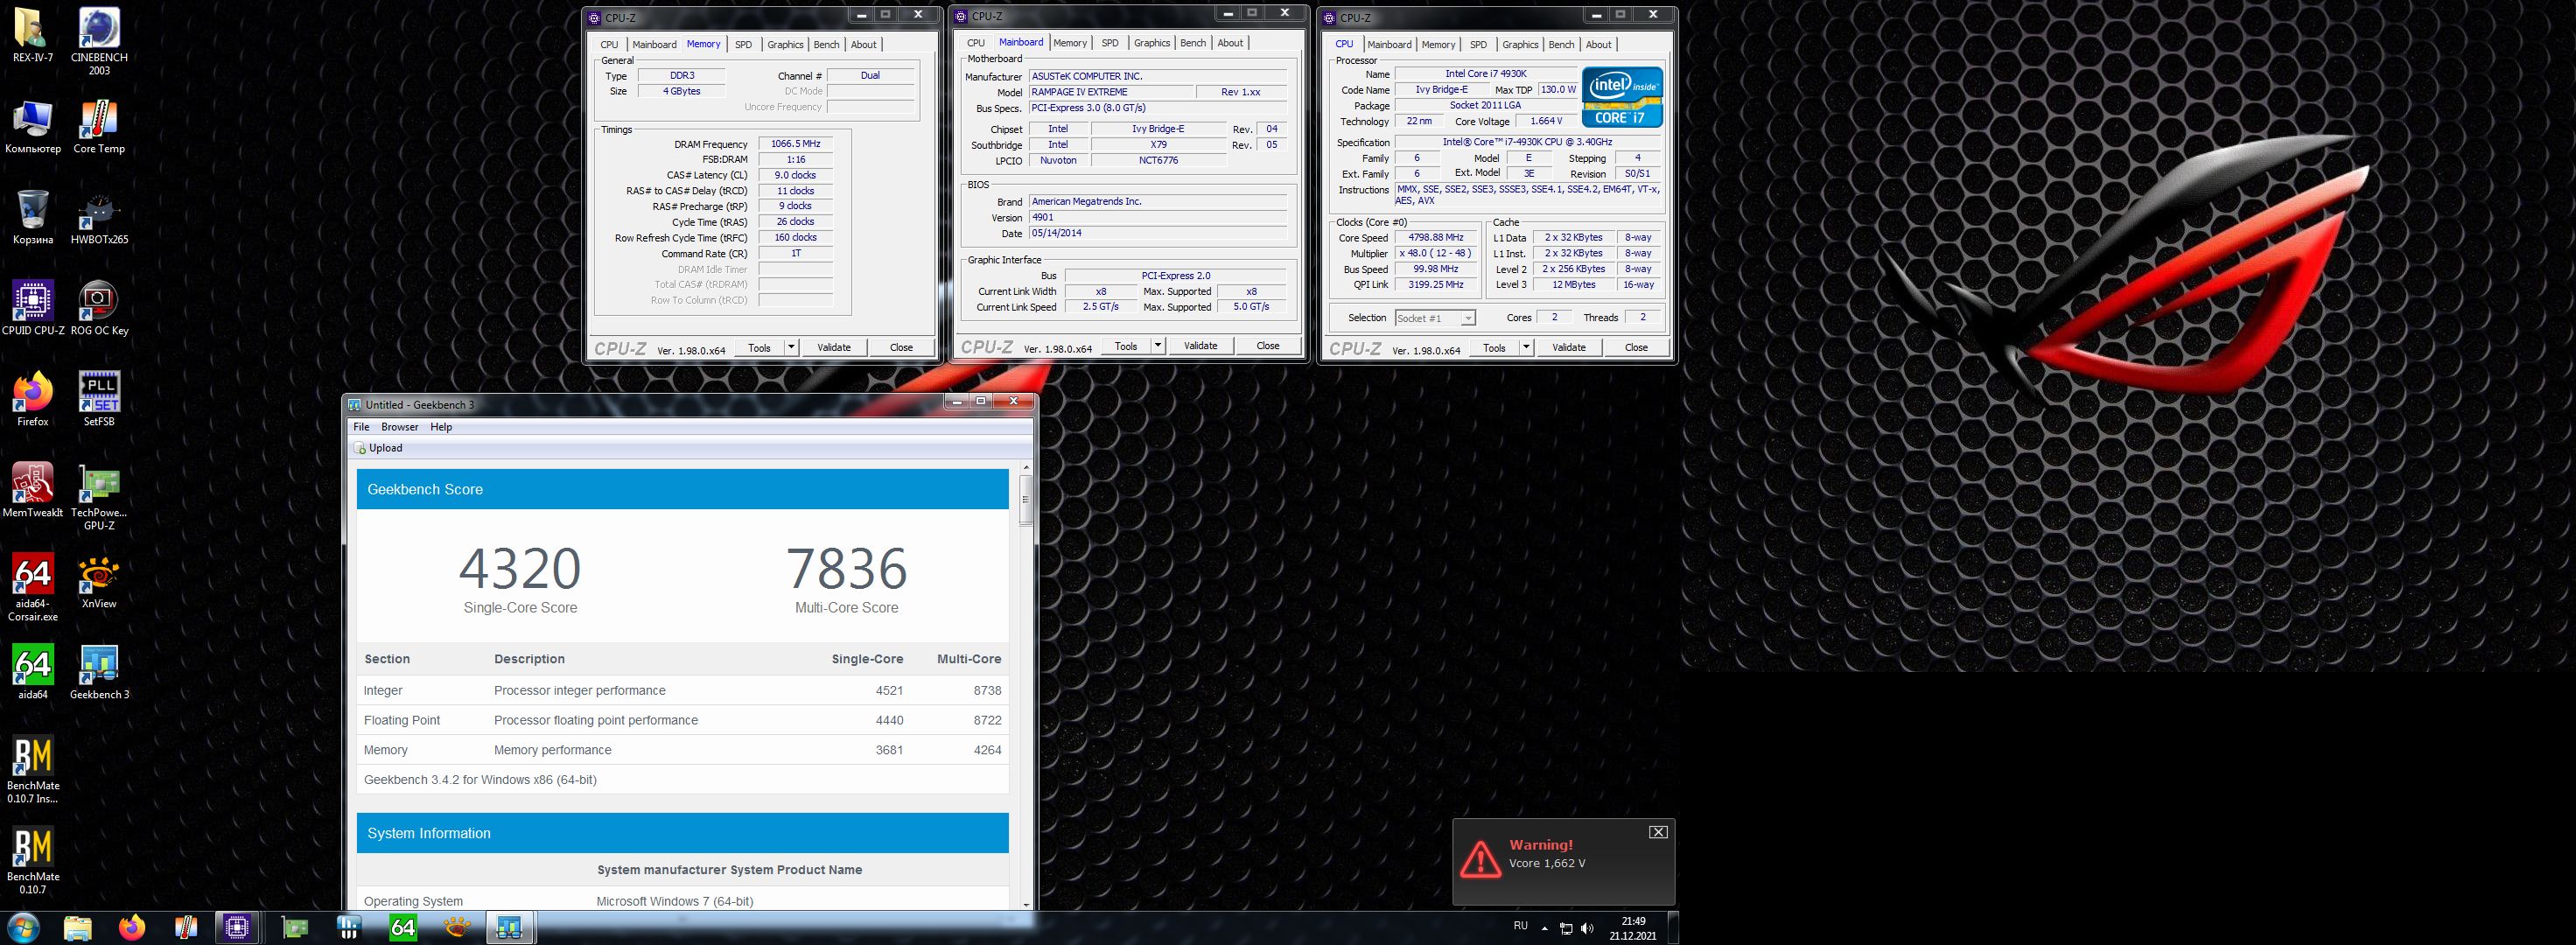Screen dimensions: 2576x945
Task: Click the RAMPAGE IV EXTREME model field
Action: [x=1112, y=92]
